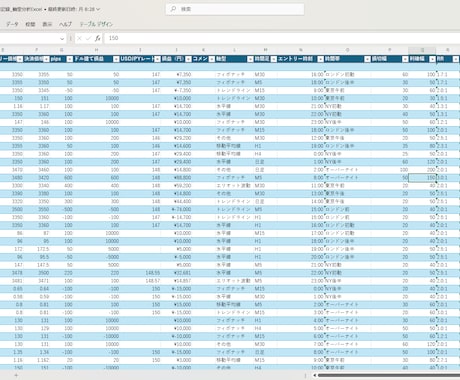Screen dimensions: 460x380
Task: Click the formula bar confirm checkmark icon
Action: pos(88,38)
